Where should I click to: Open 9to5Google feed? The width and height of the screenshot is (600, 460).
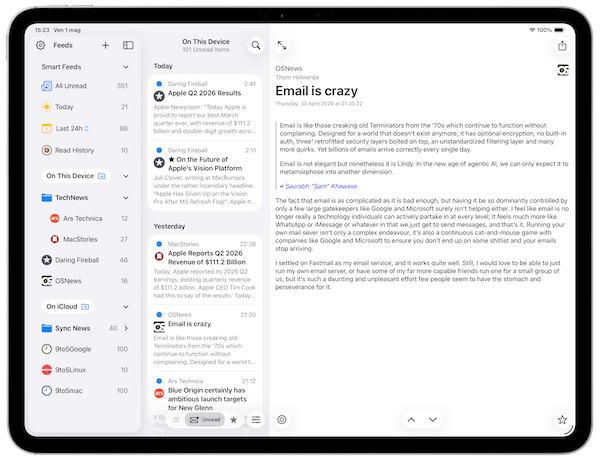click(85, 349)
